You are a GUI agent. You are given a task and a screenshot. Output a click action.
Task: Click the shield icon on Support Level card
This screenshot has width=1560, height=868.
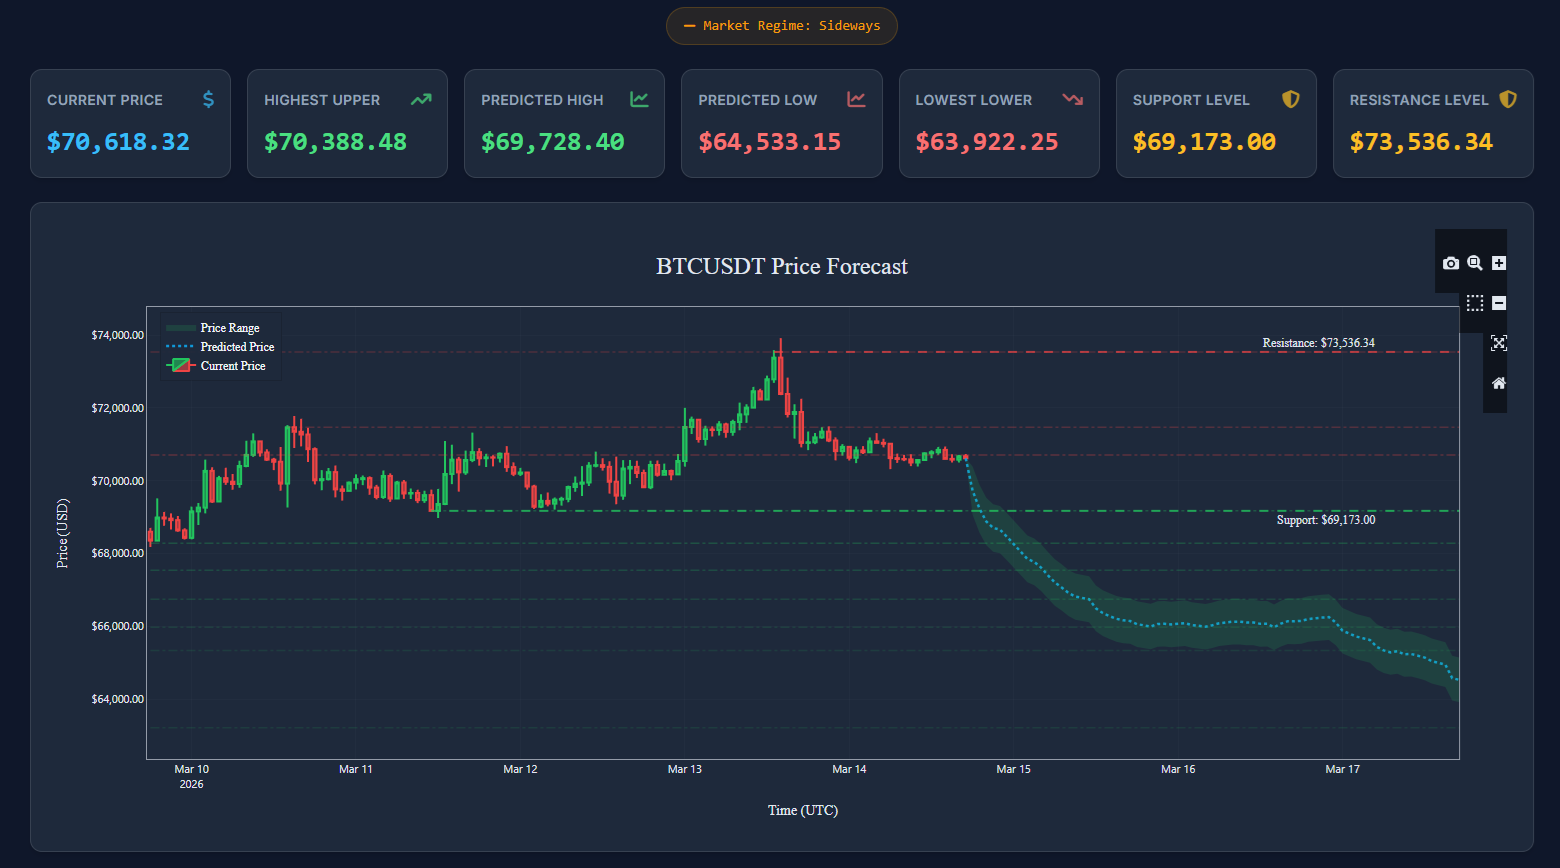pos(1291,99)
